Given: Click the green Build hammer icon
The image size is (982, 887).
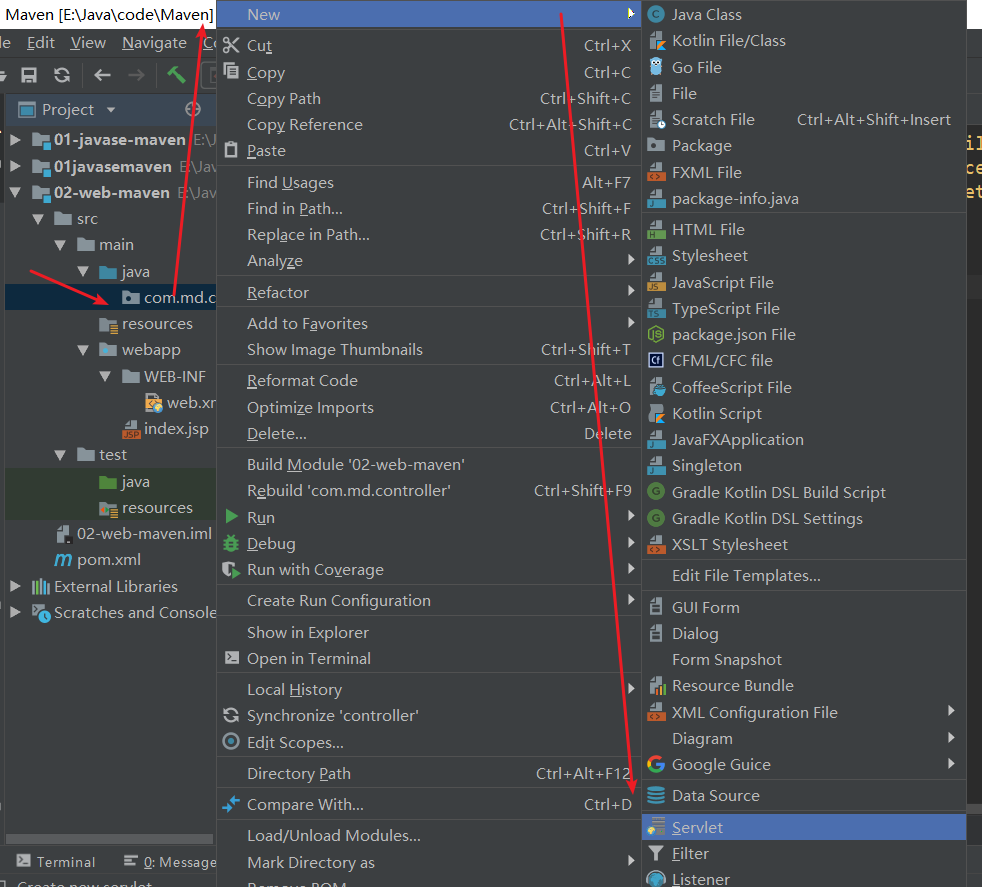Looking at the screenshot, I should click(x=176, y=75).
